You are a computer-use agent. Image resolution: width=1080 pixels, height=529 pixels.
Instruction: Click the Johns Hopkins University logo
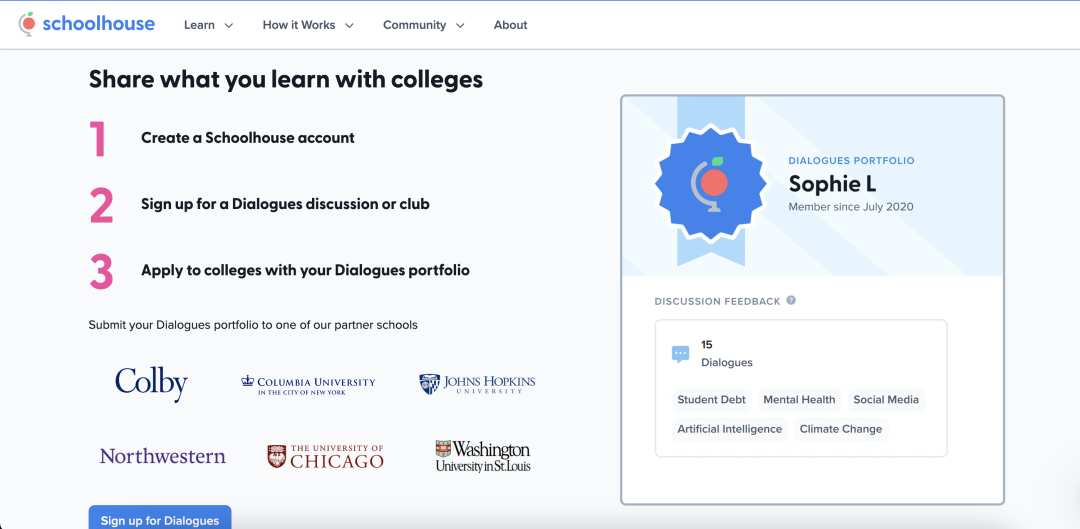coord(477,384)
